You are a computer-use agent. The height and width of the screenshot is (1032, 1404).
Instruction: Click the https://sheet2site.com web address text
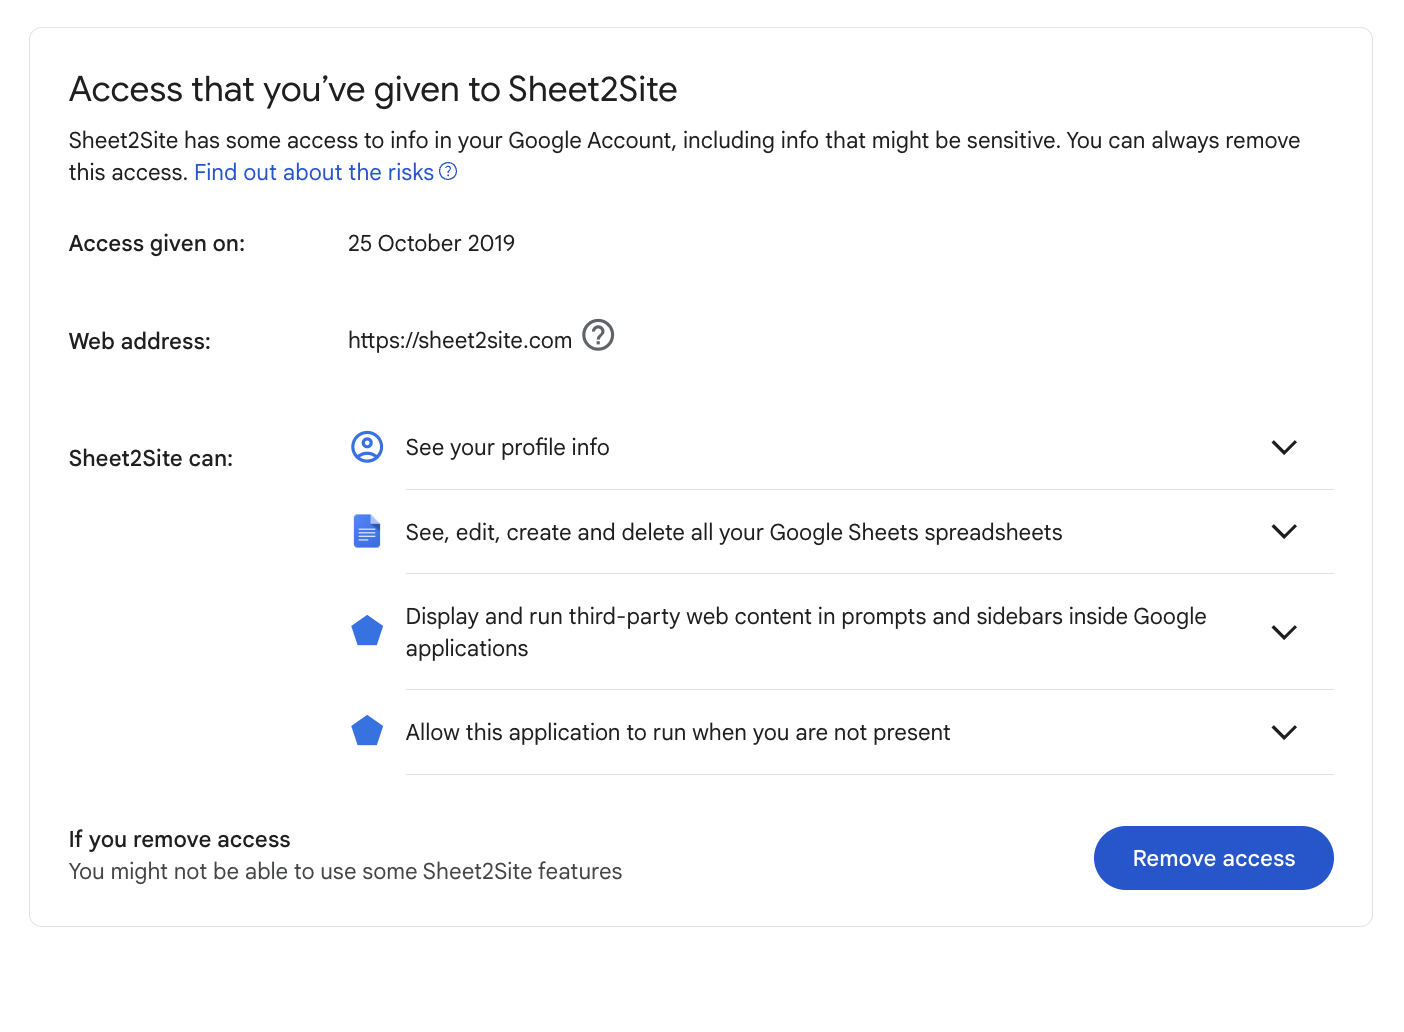click(x=459, y=341)
